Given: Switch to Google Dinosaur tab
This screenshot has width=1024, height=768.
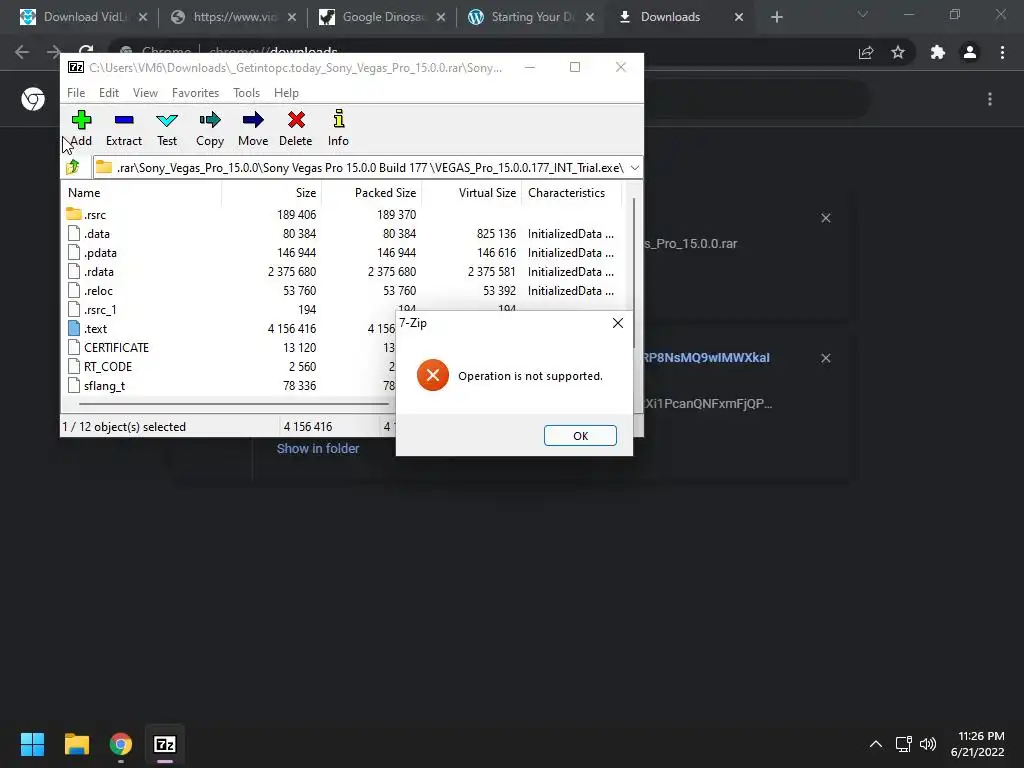Looking at the screenshot, I should [383, 17].
